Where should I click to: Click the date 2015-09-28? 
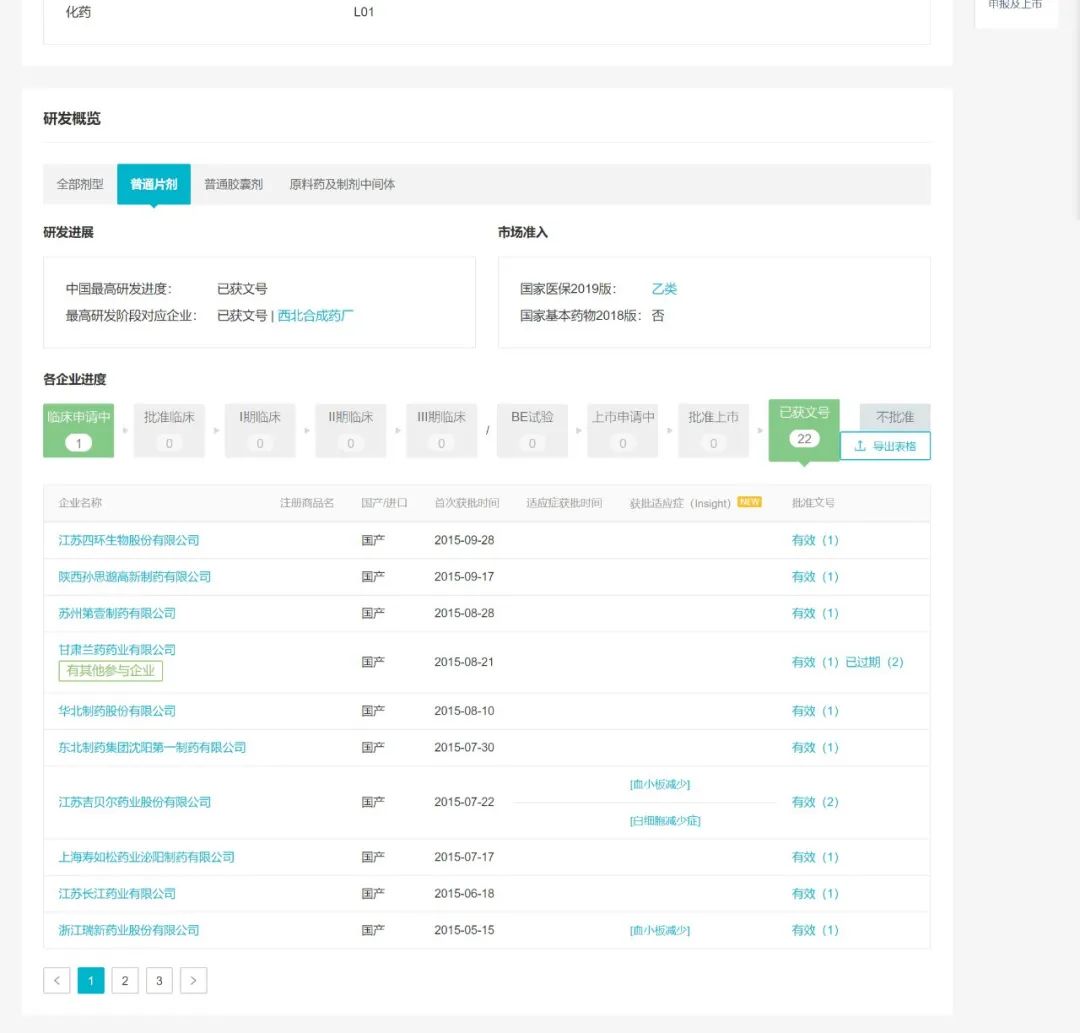[x=464, y=540]
